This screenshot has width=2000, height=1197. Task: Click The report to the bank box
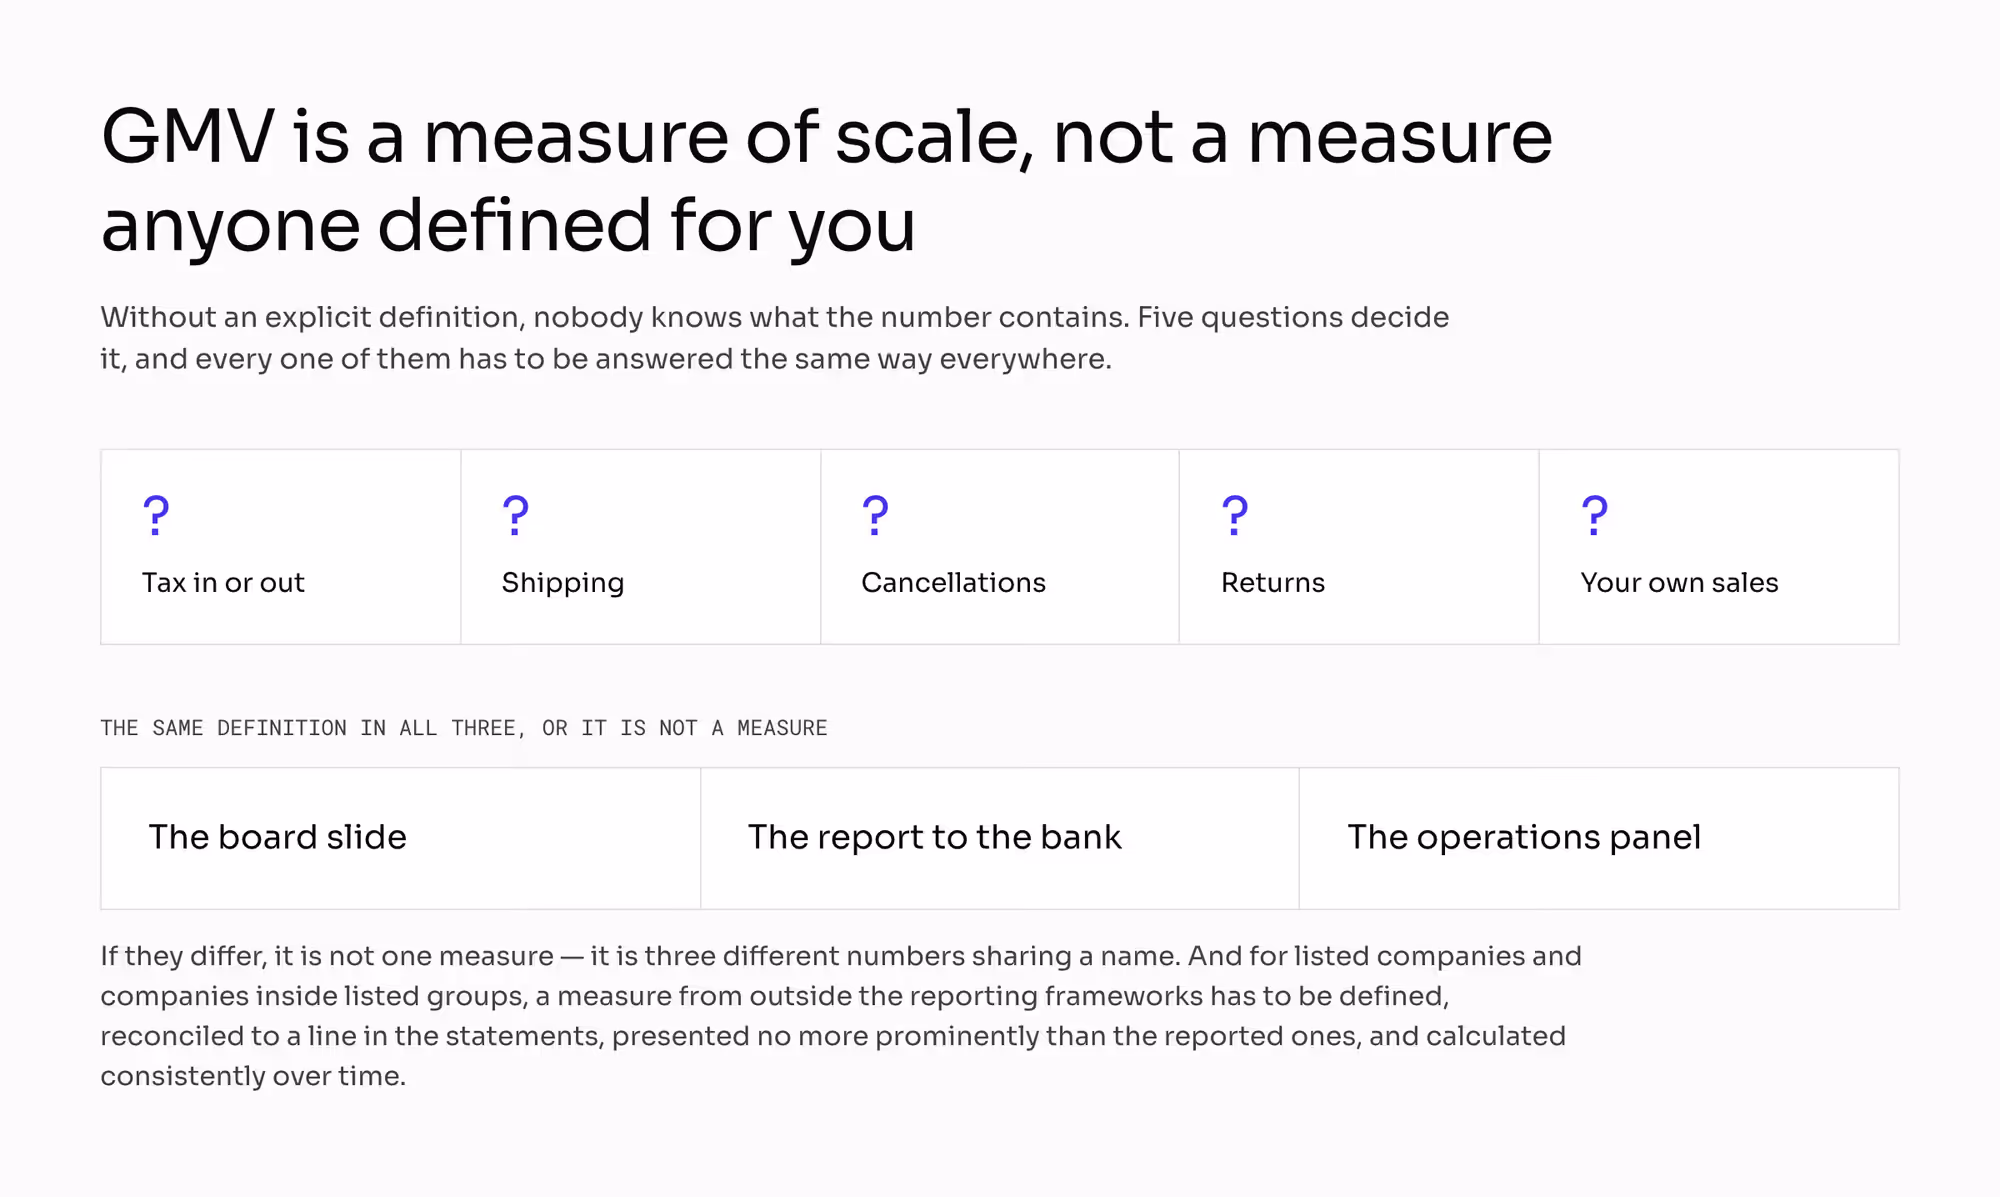tap(1000, 839)
